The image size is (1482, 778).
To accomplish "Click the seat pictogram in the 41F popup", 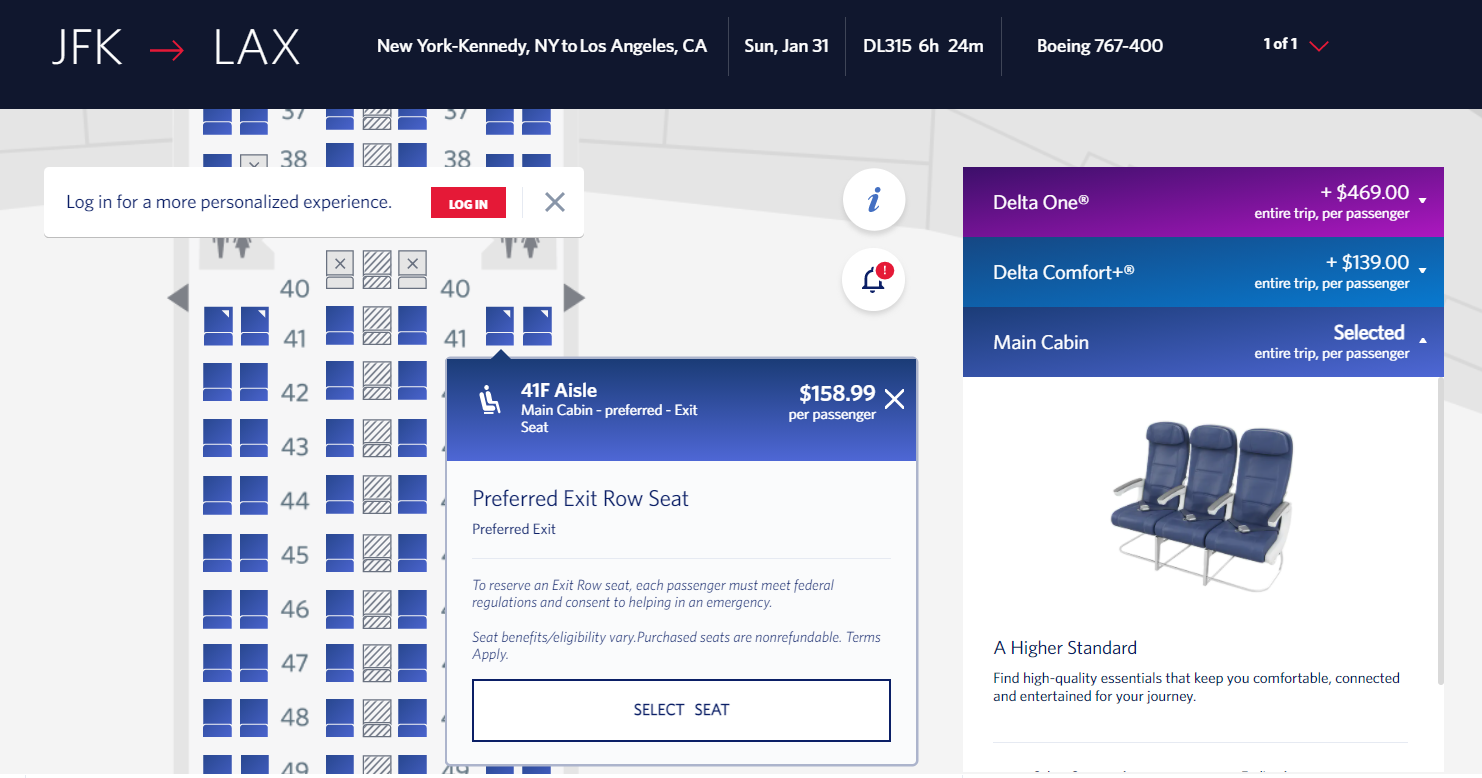I will click(x=491, y=399).
